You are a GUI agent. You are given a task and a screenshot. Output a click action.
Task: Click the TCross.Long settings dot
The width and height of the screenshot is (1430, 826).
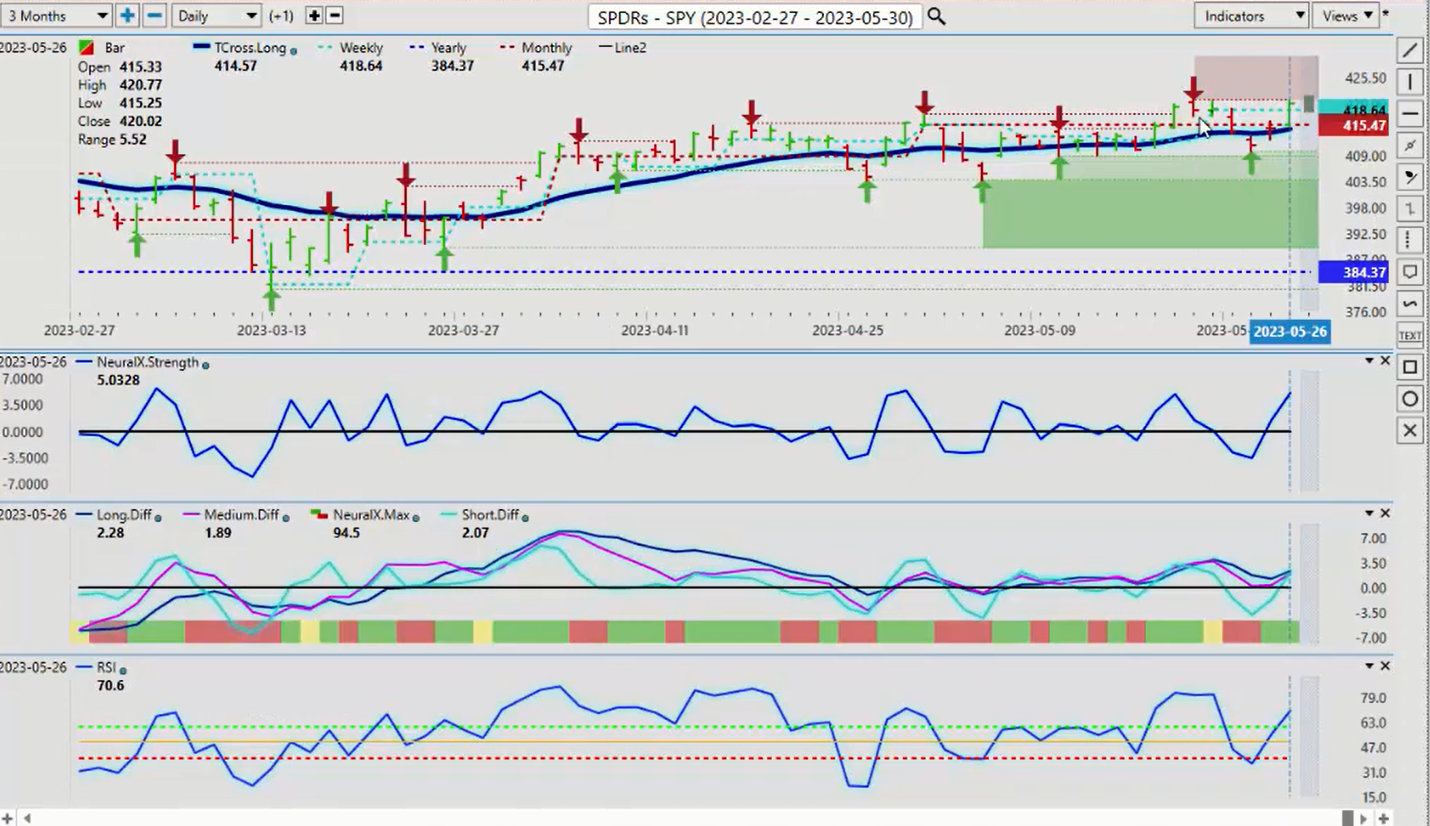coord(293,50)
